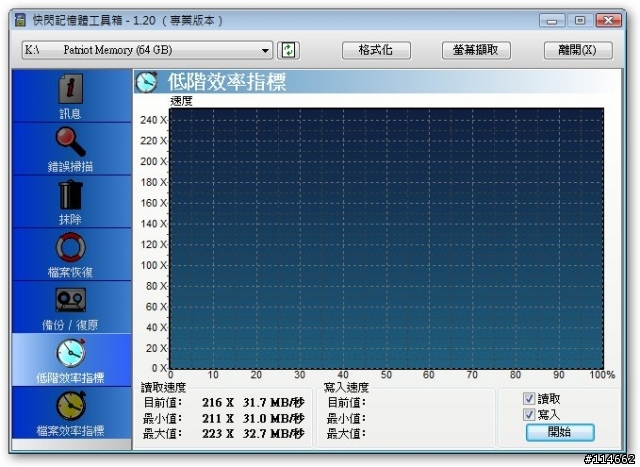This screenshot has width=640, height=467.
Task: Click the 離開(X) button
Action: [578, 50]
